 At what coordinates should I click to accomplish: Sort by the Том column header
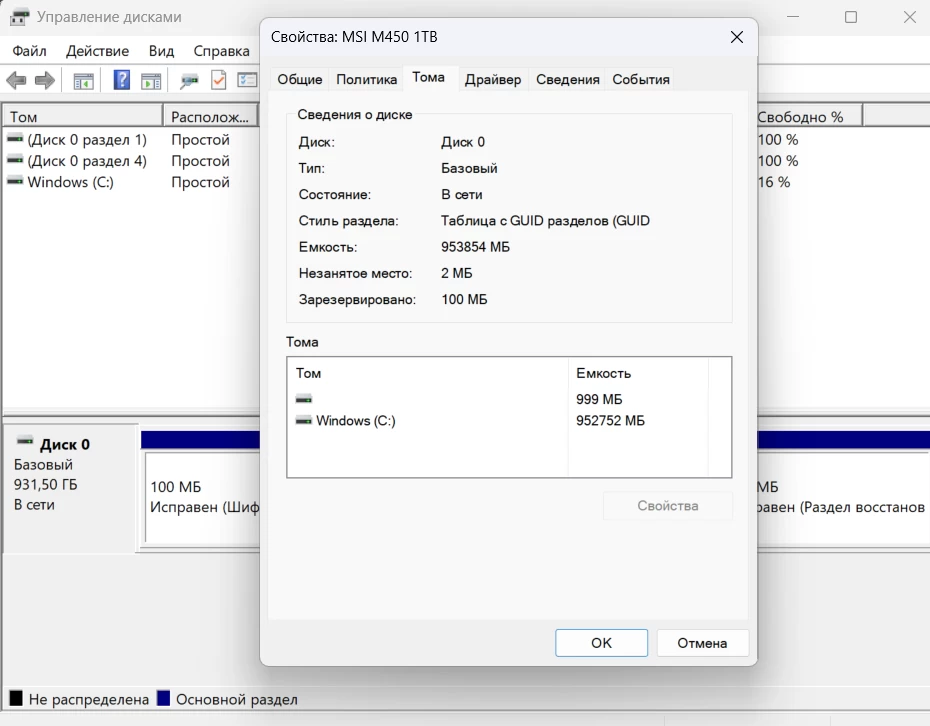[80, 116]
